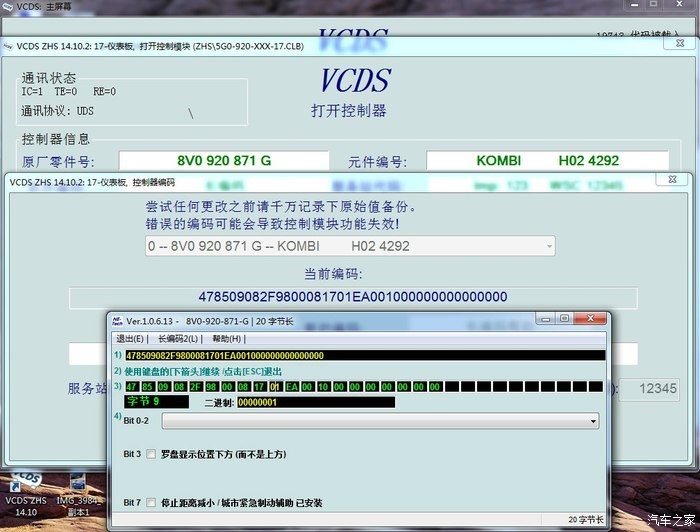Open the controller selection dropdown 8V0 920 871 G
This screenshot has height=532, width=700.
350,246
